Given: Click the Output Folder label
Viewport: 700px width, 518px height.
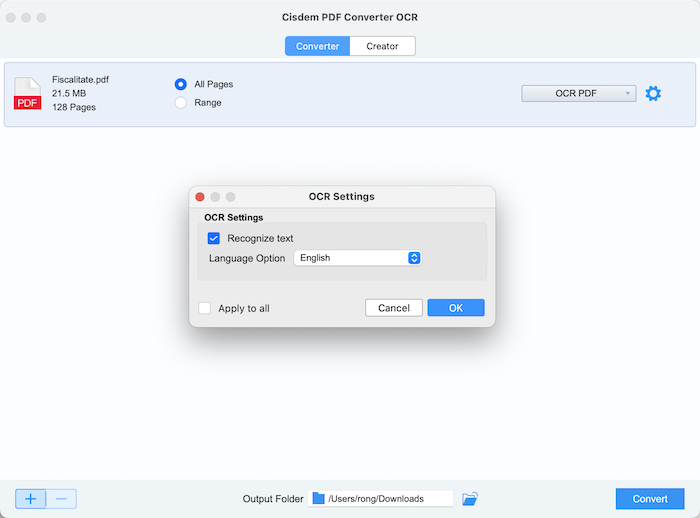Looking at the screenshot, I should [x=273, y=499].
